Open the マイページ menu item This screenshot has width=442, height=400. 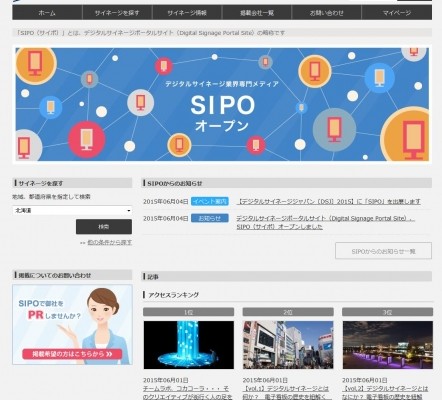397,13
